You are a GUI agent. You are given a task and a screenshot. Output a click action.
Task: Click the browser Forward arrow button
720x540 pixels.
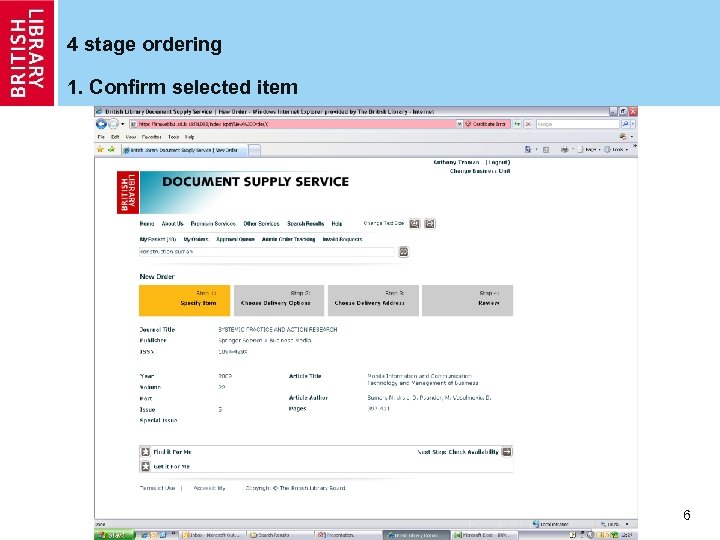(113, 124)
